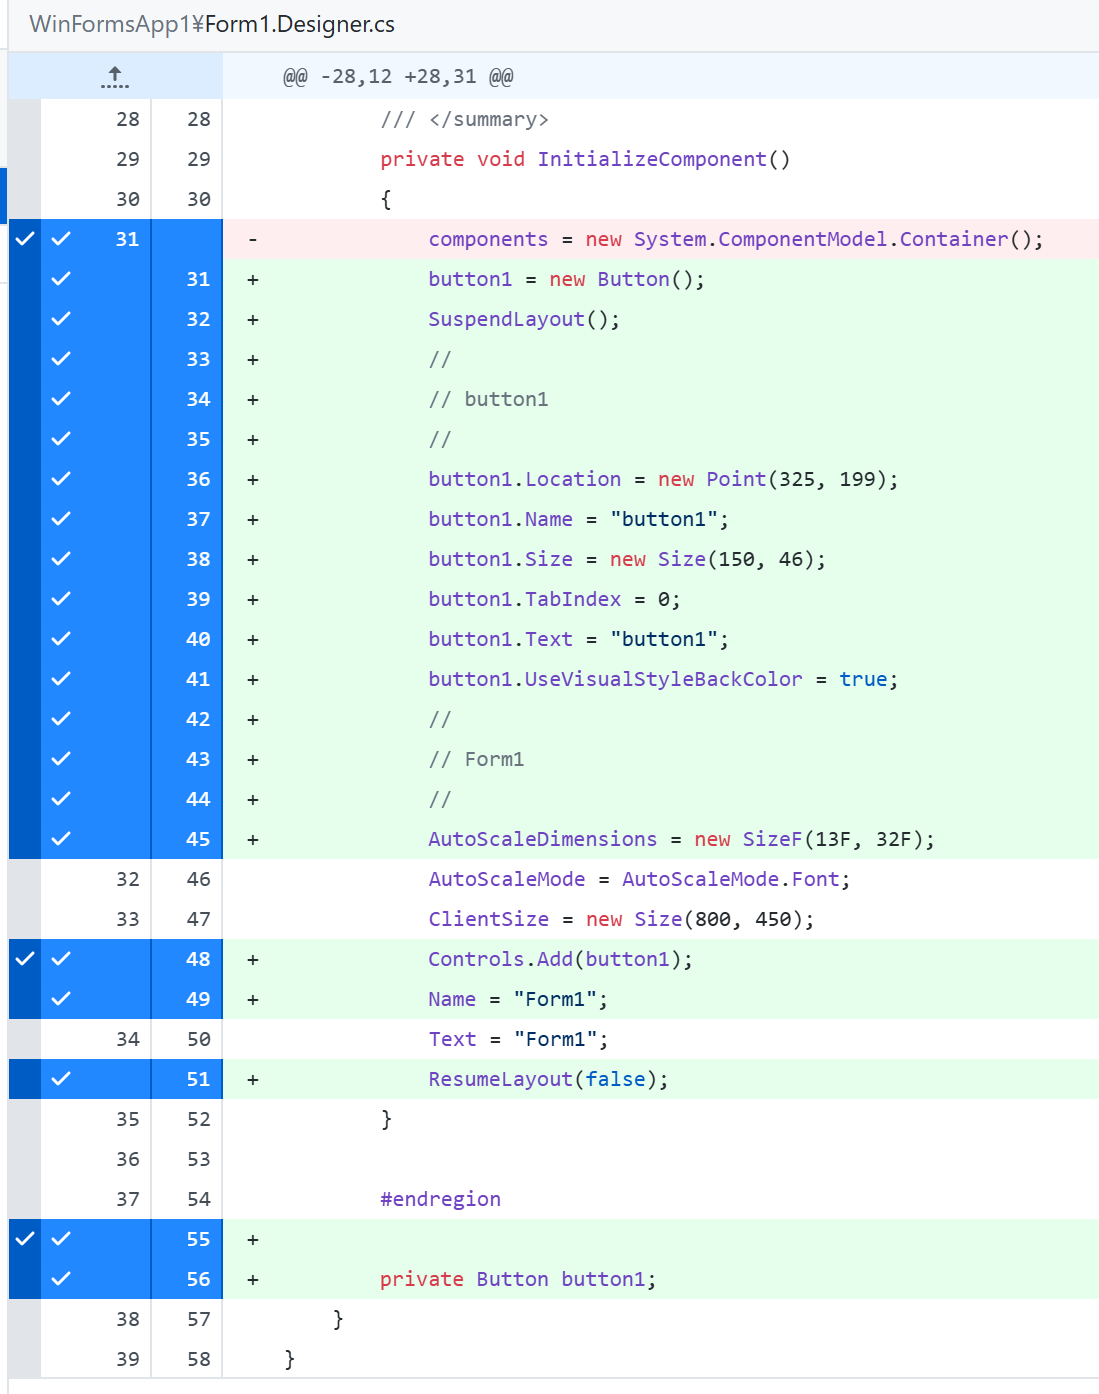Viewport: 1099px width, 1394px height.
Task: Uncheck the '// button1' comment line checkmark
Action: pos(61,399)
